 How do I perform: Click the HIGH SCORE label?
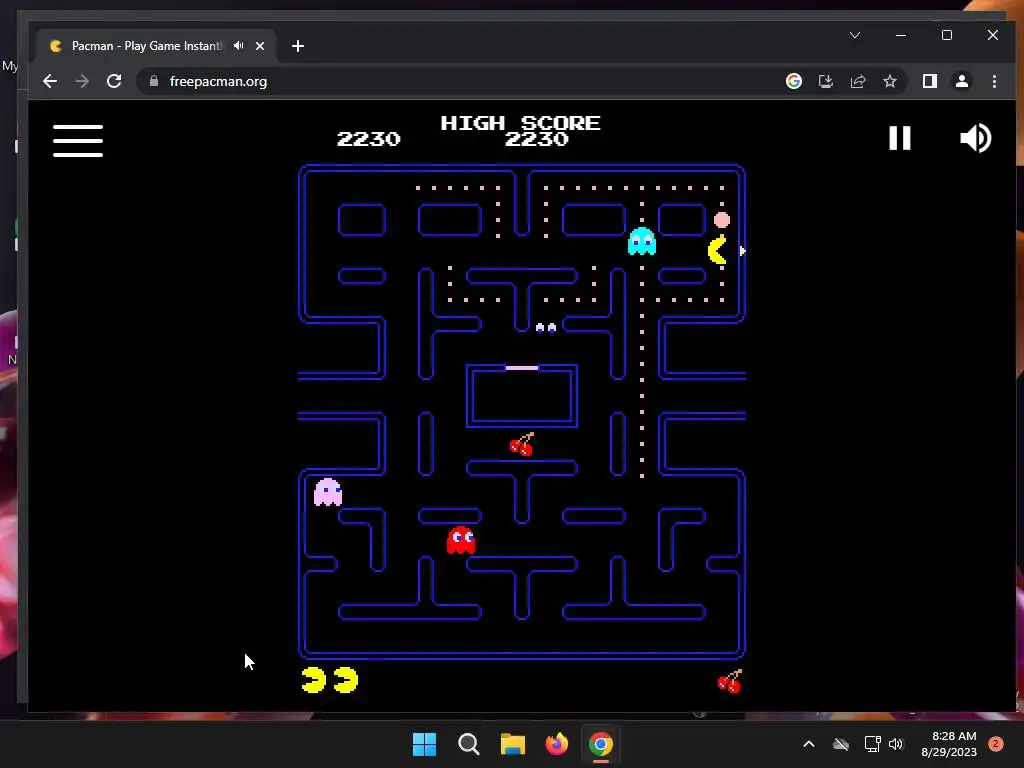(x=520, y=123)
